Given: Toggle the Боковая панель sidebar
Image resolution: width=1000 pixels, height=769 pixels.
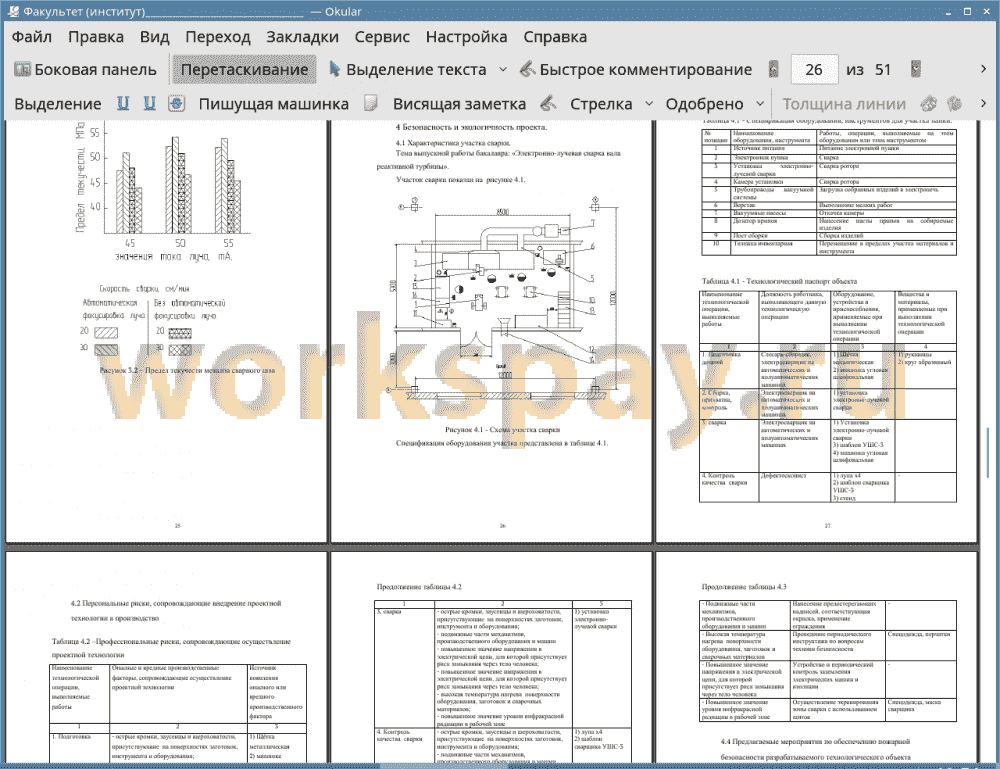Looking at the screenshot, I should (x=85, y=70).
